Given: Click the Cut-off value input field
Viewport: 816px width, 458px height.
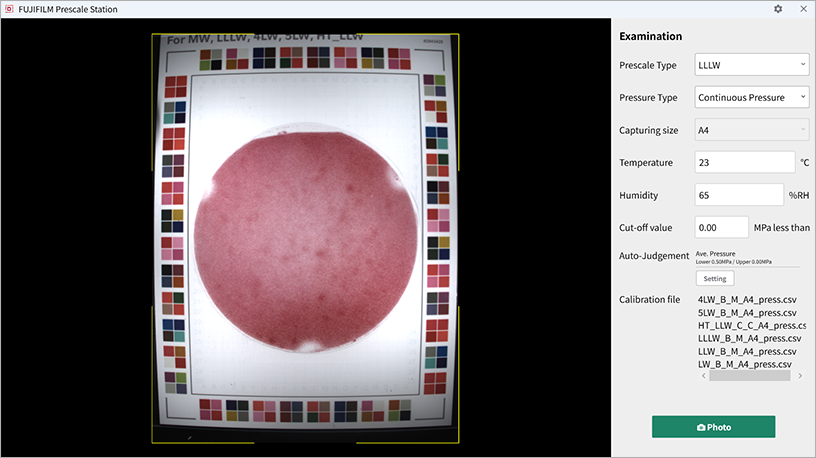Looking at the screenshot, I should pyautogui.click(x=721, y=227).
